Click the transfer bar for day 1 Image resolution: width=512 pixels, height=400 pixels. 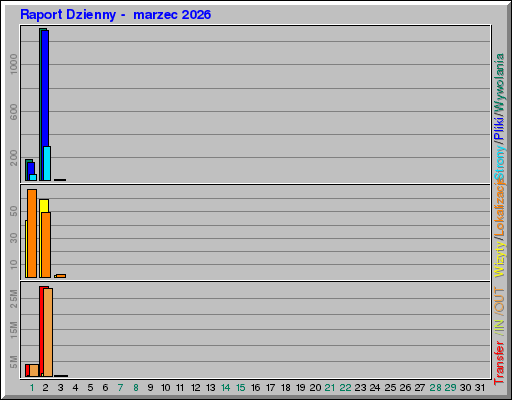click(32, 370)
